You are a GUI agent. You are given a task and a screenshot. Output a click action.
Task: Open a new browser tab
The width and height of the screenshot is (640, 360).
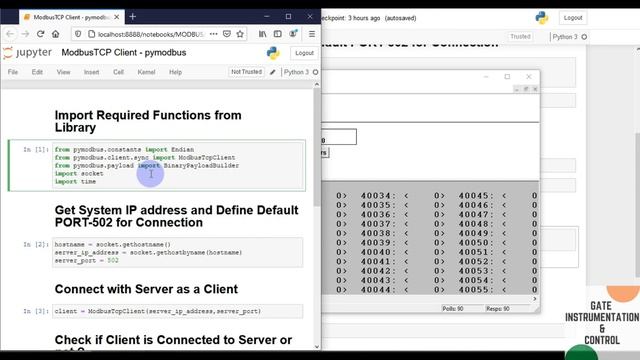point(132,17)
